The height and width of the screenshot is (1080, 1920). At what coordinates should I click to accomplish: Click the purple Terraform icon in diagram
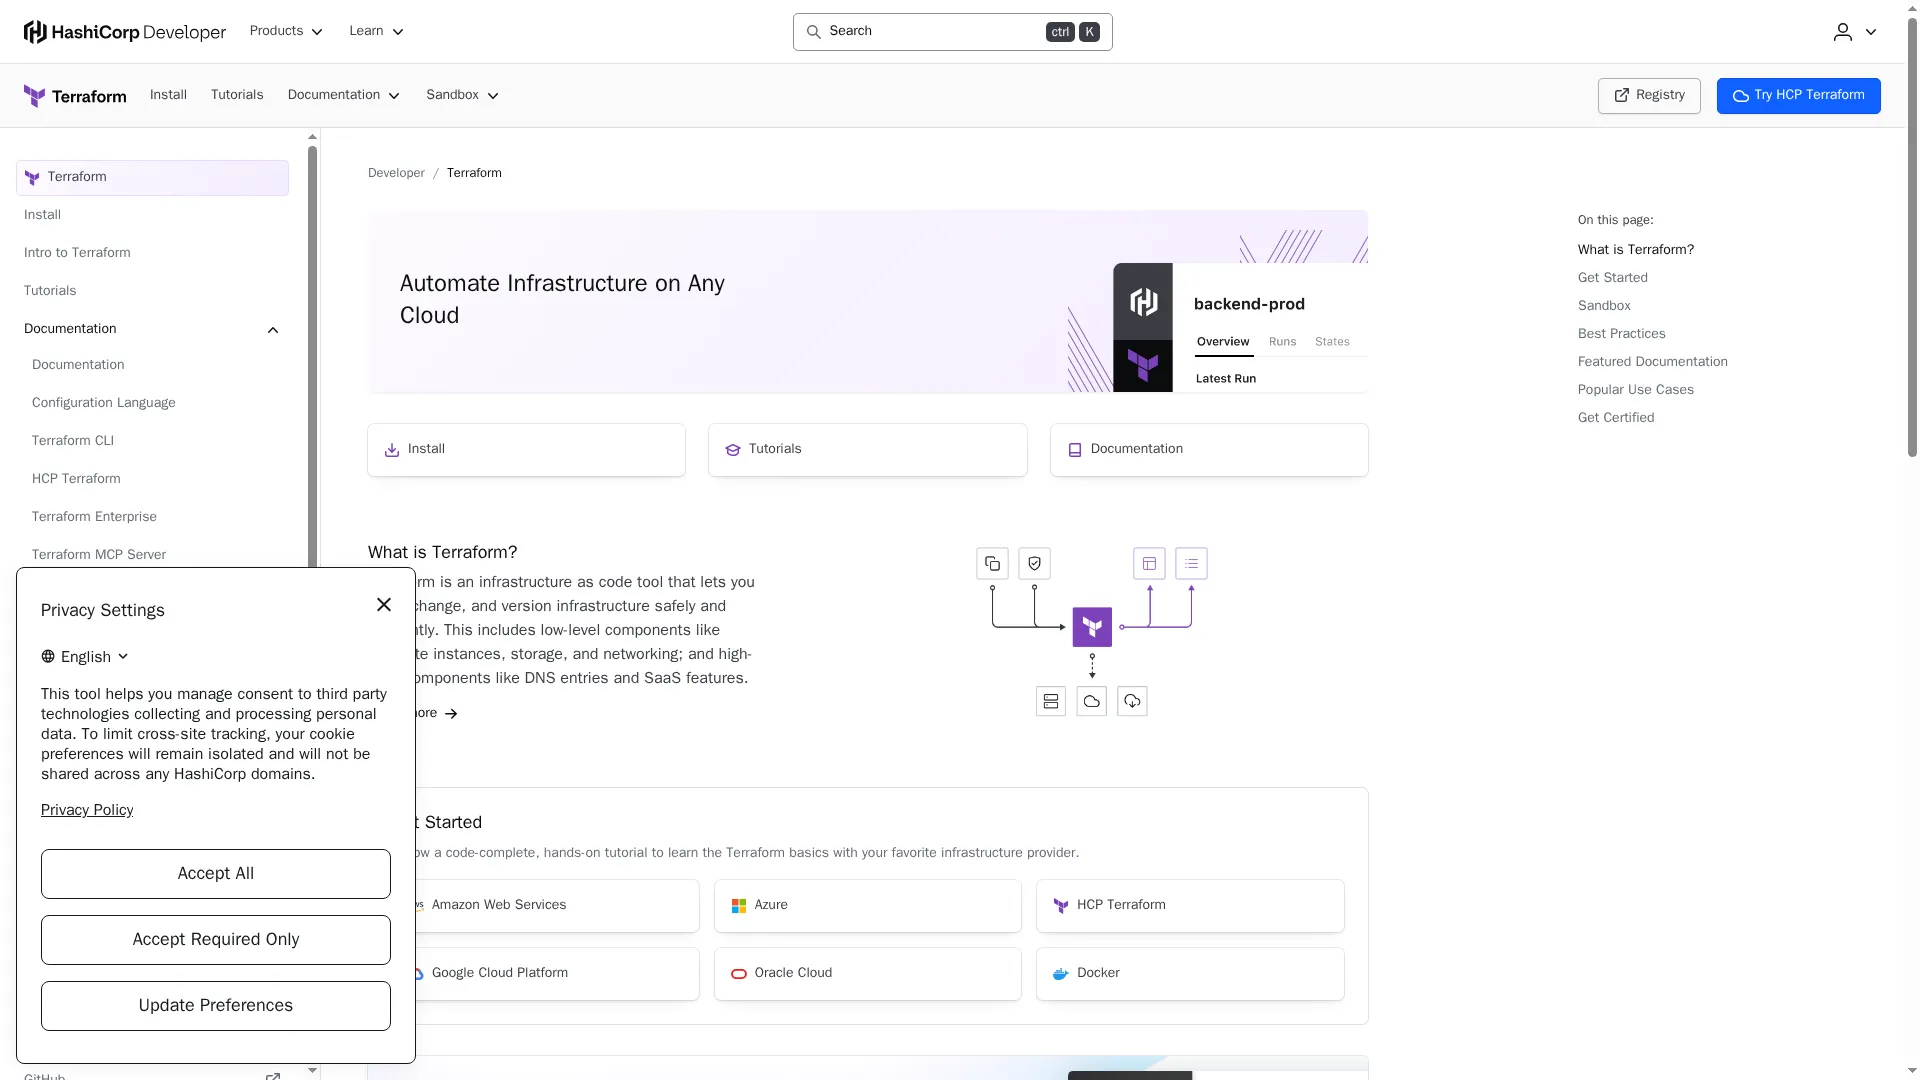click(1092, 627)
